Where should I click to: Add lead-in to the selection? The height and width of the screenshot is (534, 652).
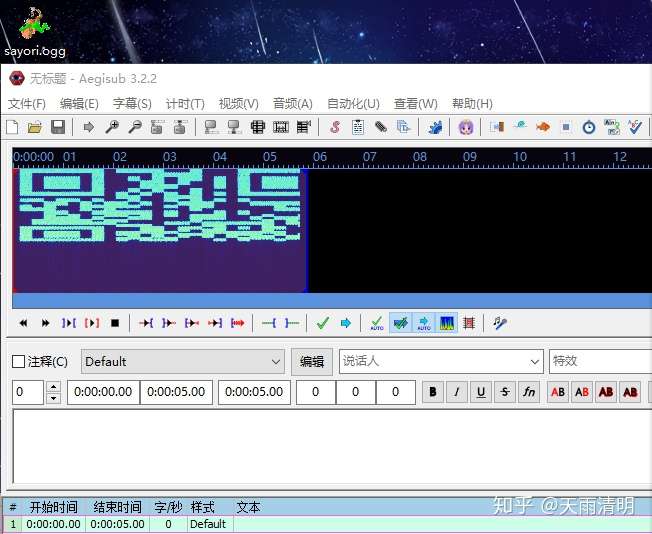pyautogui.click(x=269, y=323)
